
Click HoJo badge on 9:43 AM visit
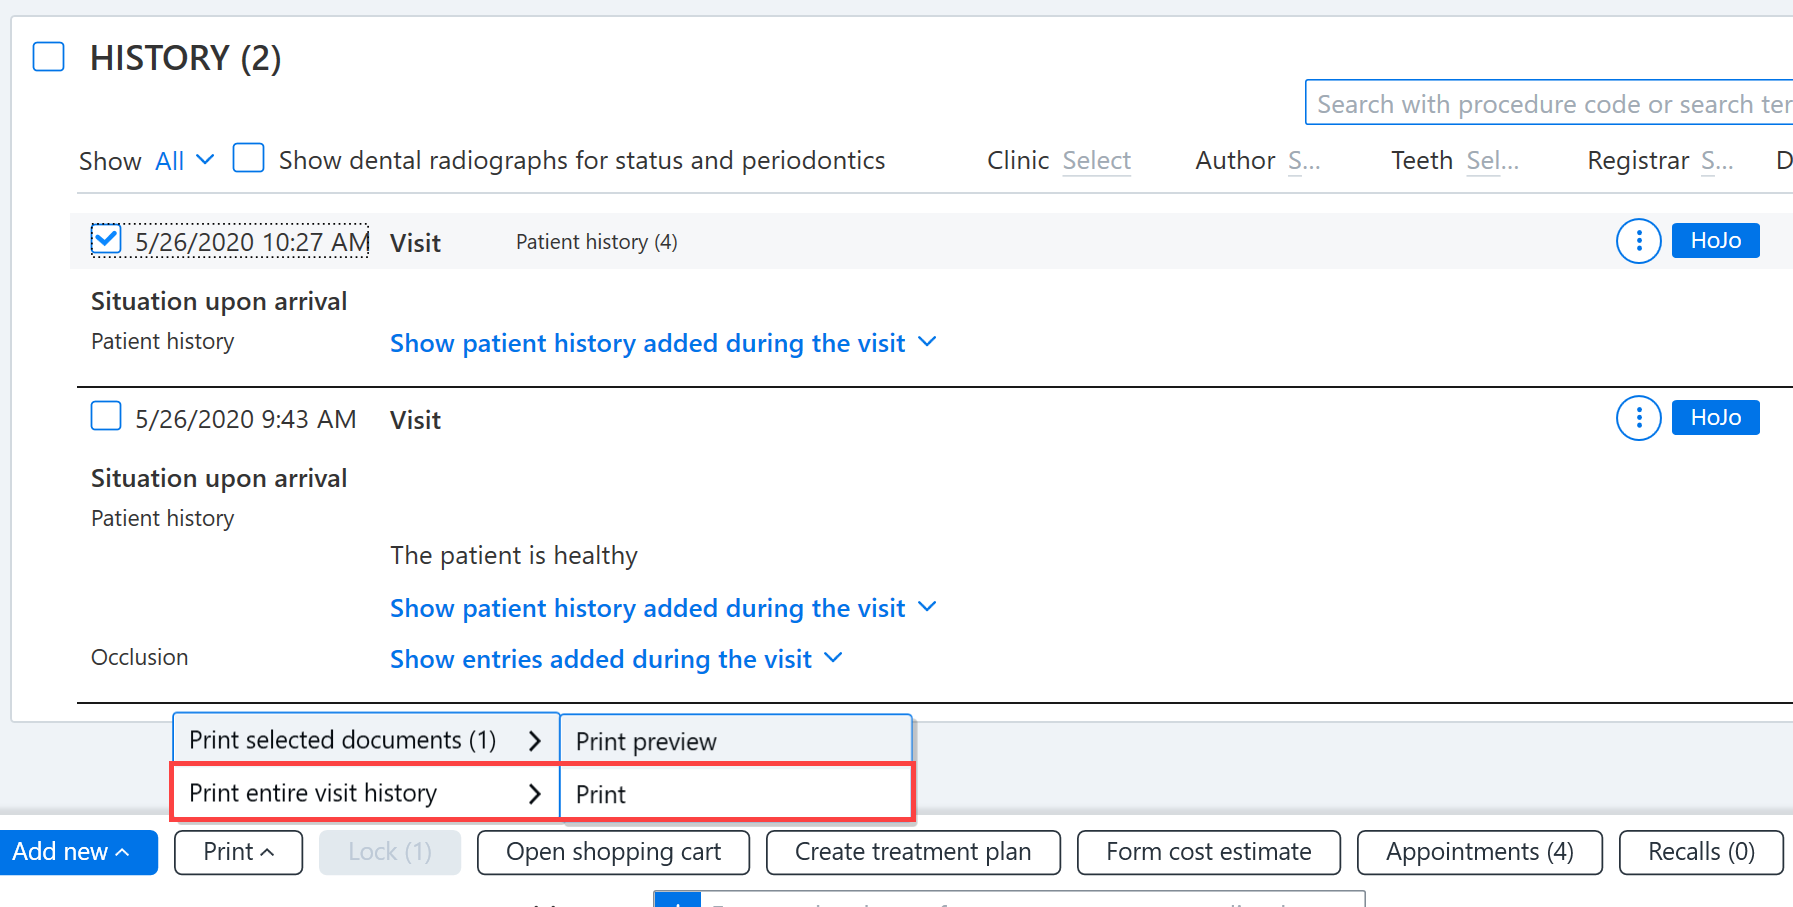point(1715,418)
